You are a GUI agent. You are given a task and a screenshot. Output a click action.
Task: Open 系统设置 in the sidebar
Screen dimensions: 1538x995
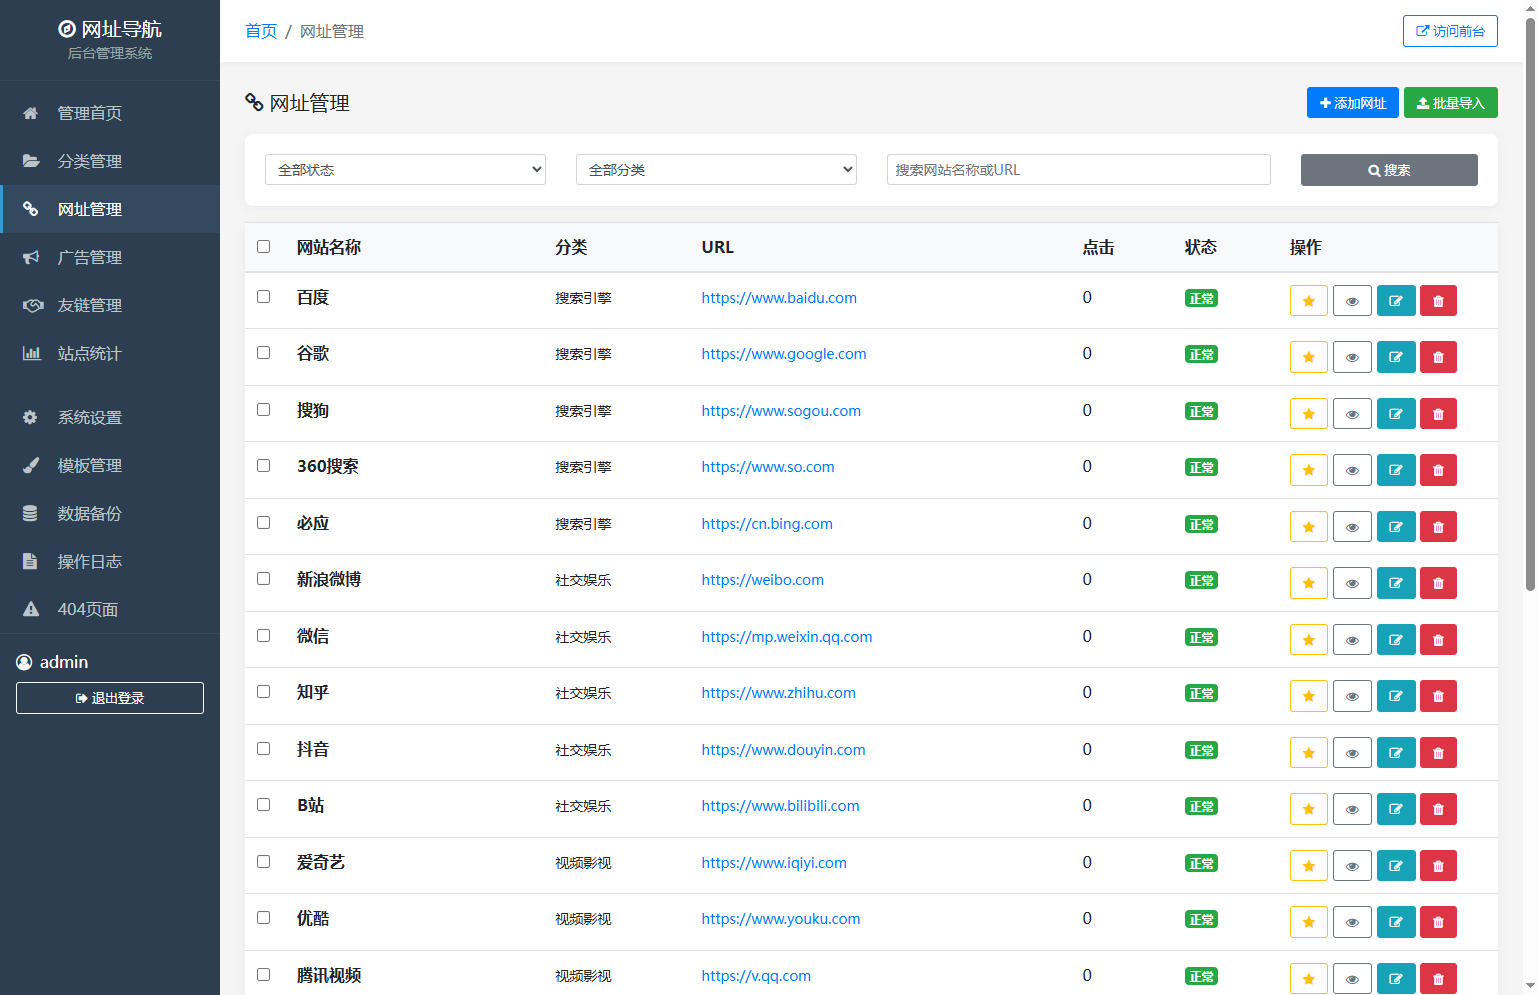pos(110,417)
